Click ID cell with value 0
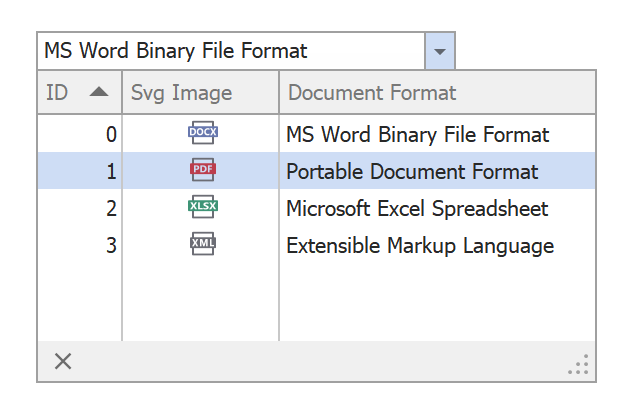Viewport: 632px width, 414px height. (x=80, y=134)
